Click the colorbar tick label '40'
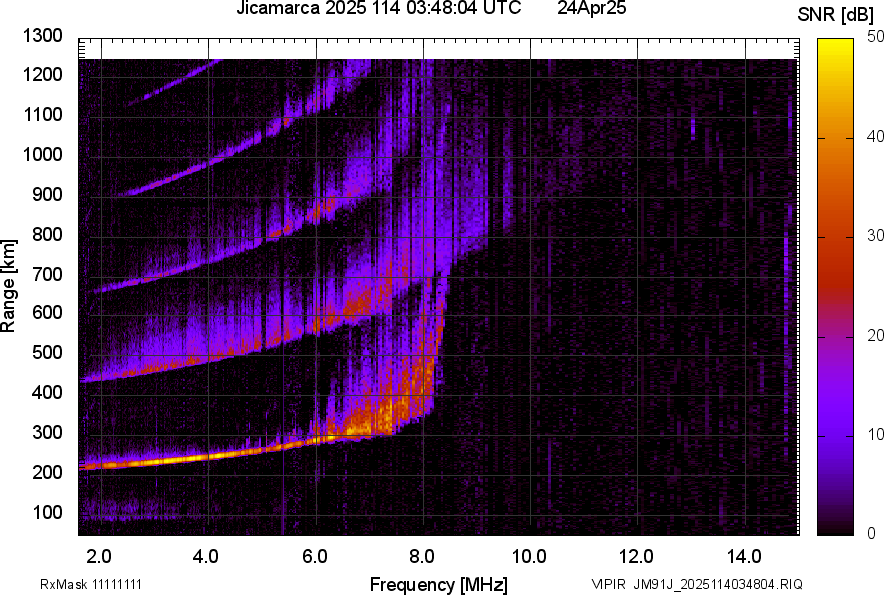The width and height of the screenshot is (884, 595). point(875,136)
